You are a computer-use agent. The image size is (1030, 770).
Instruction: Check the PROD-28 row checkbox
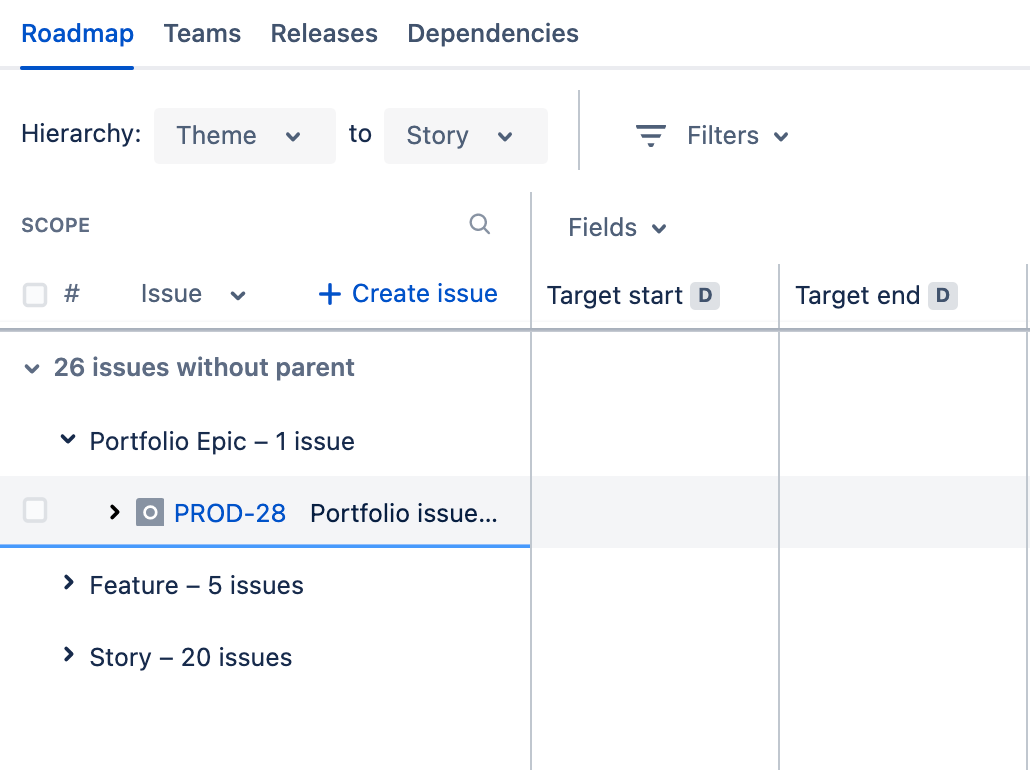click(x=35, y=511)
